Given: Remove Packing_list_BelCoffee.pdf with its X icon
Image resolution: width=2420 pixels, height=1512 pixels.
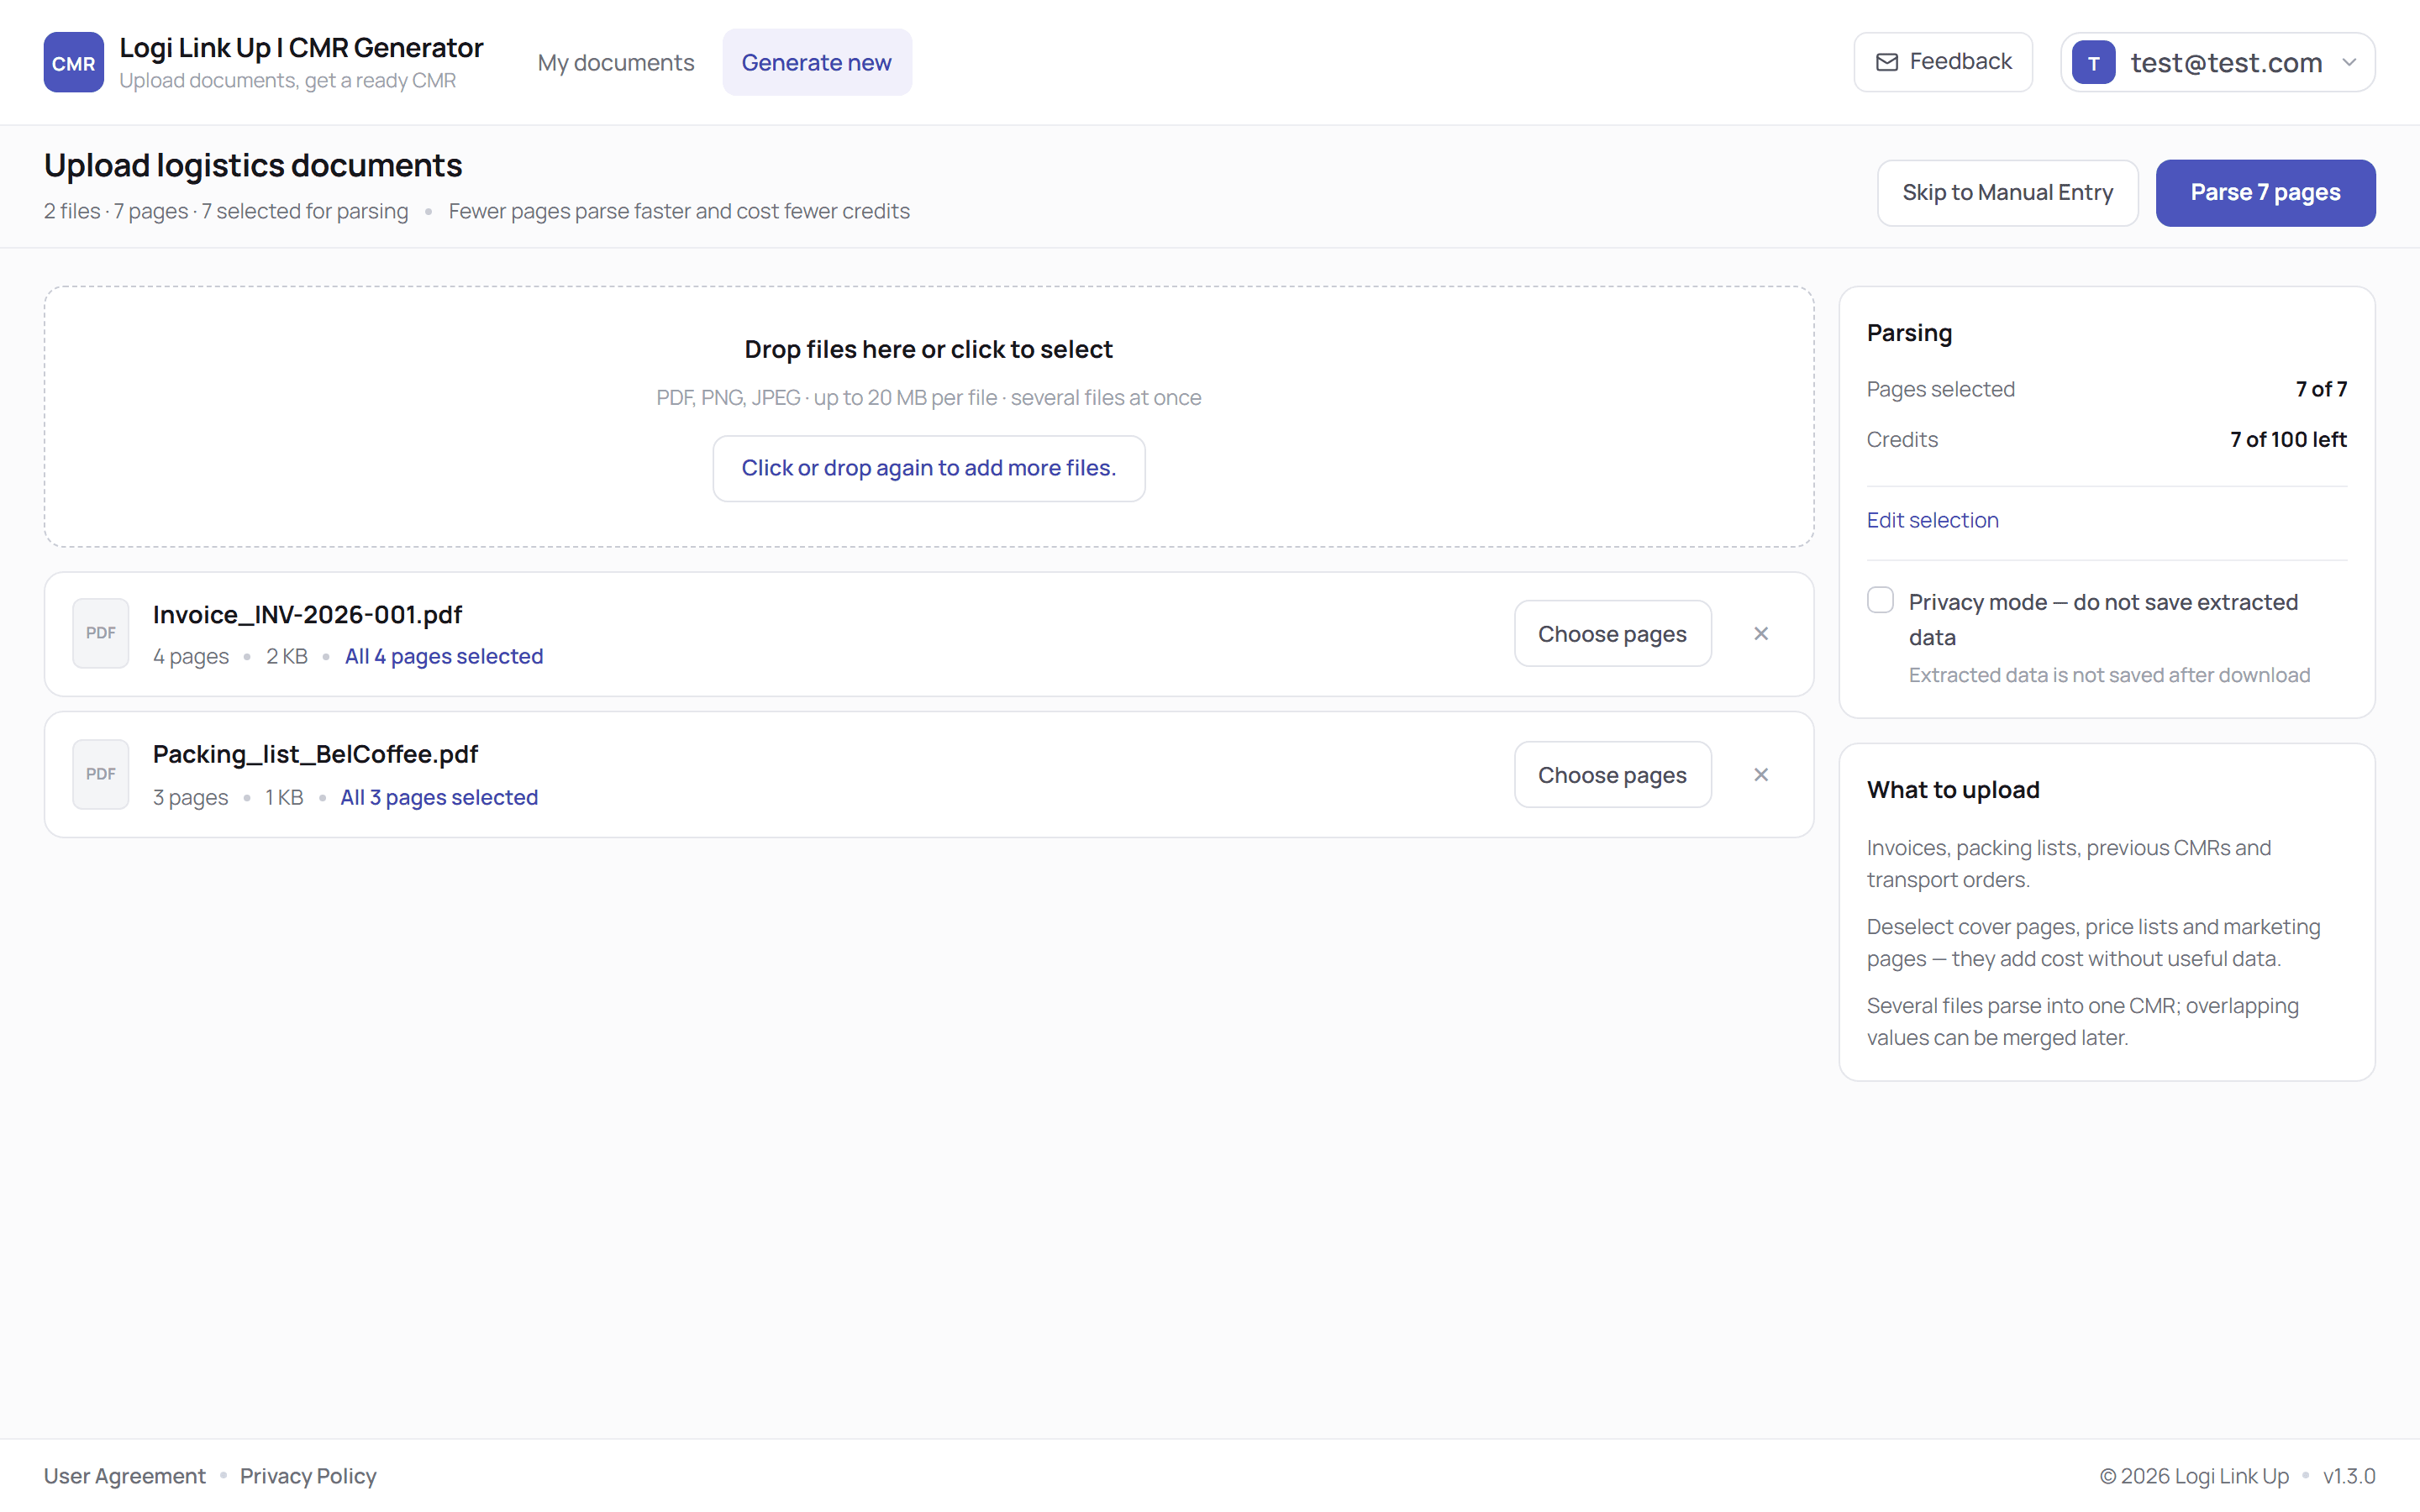Looking at the screenshot, I should (x=1761, y=774).
